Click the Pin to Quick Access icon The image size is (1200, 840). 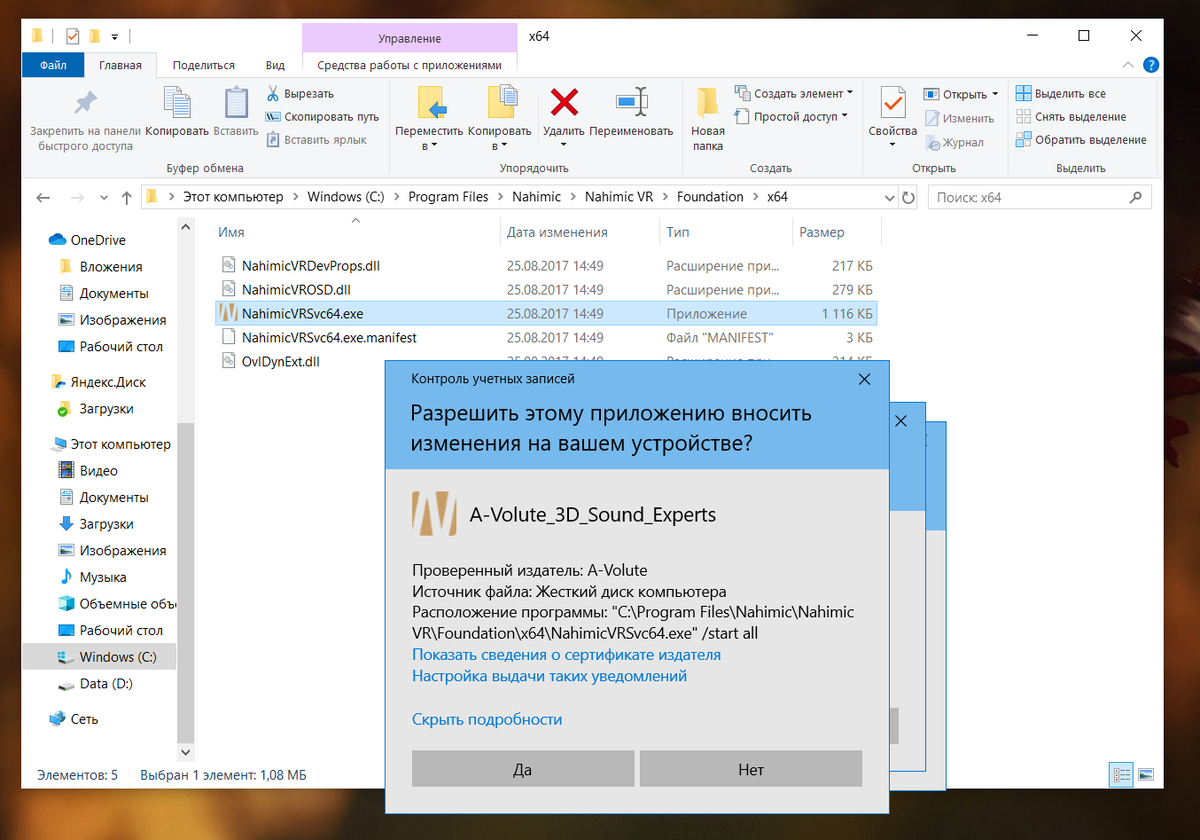[x=85, y=102]
